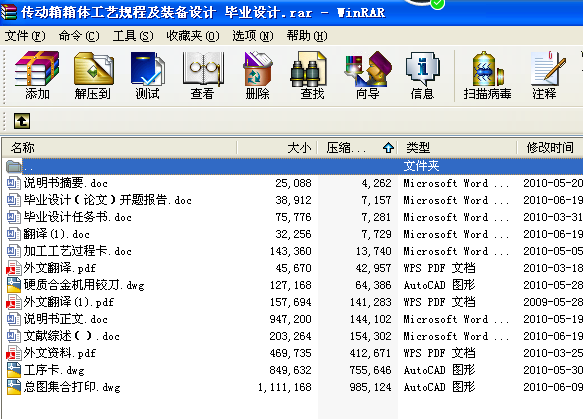Click the PDF icon of 外文资料.pdf

[x=13, y=353]
